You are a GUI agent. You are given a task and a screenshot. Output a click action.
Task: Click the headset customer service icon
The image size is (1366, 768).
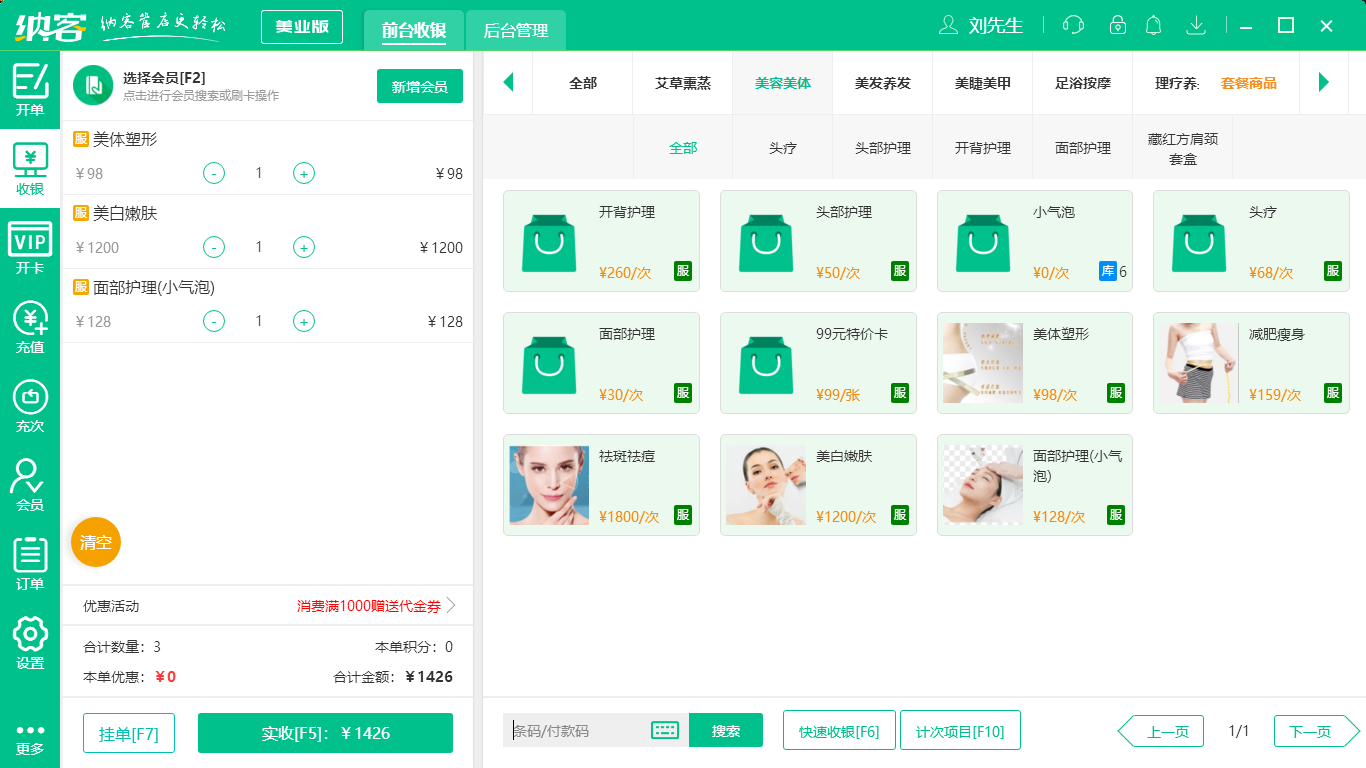click(1072, 25)
